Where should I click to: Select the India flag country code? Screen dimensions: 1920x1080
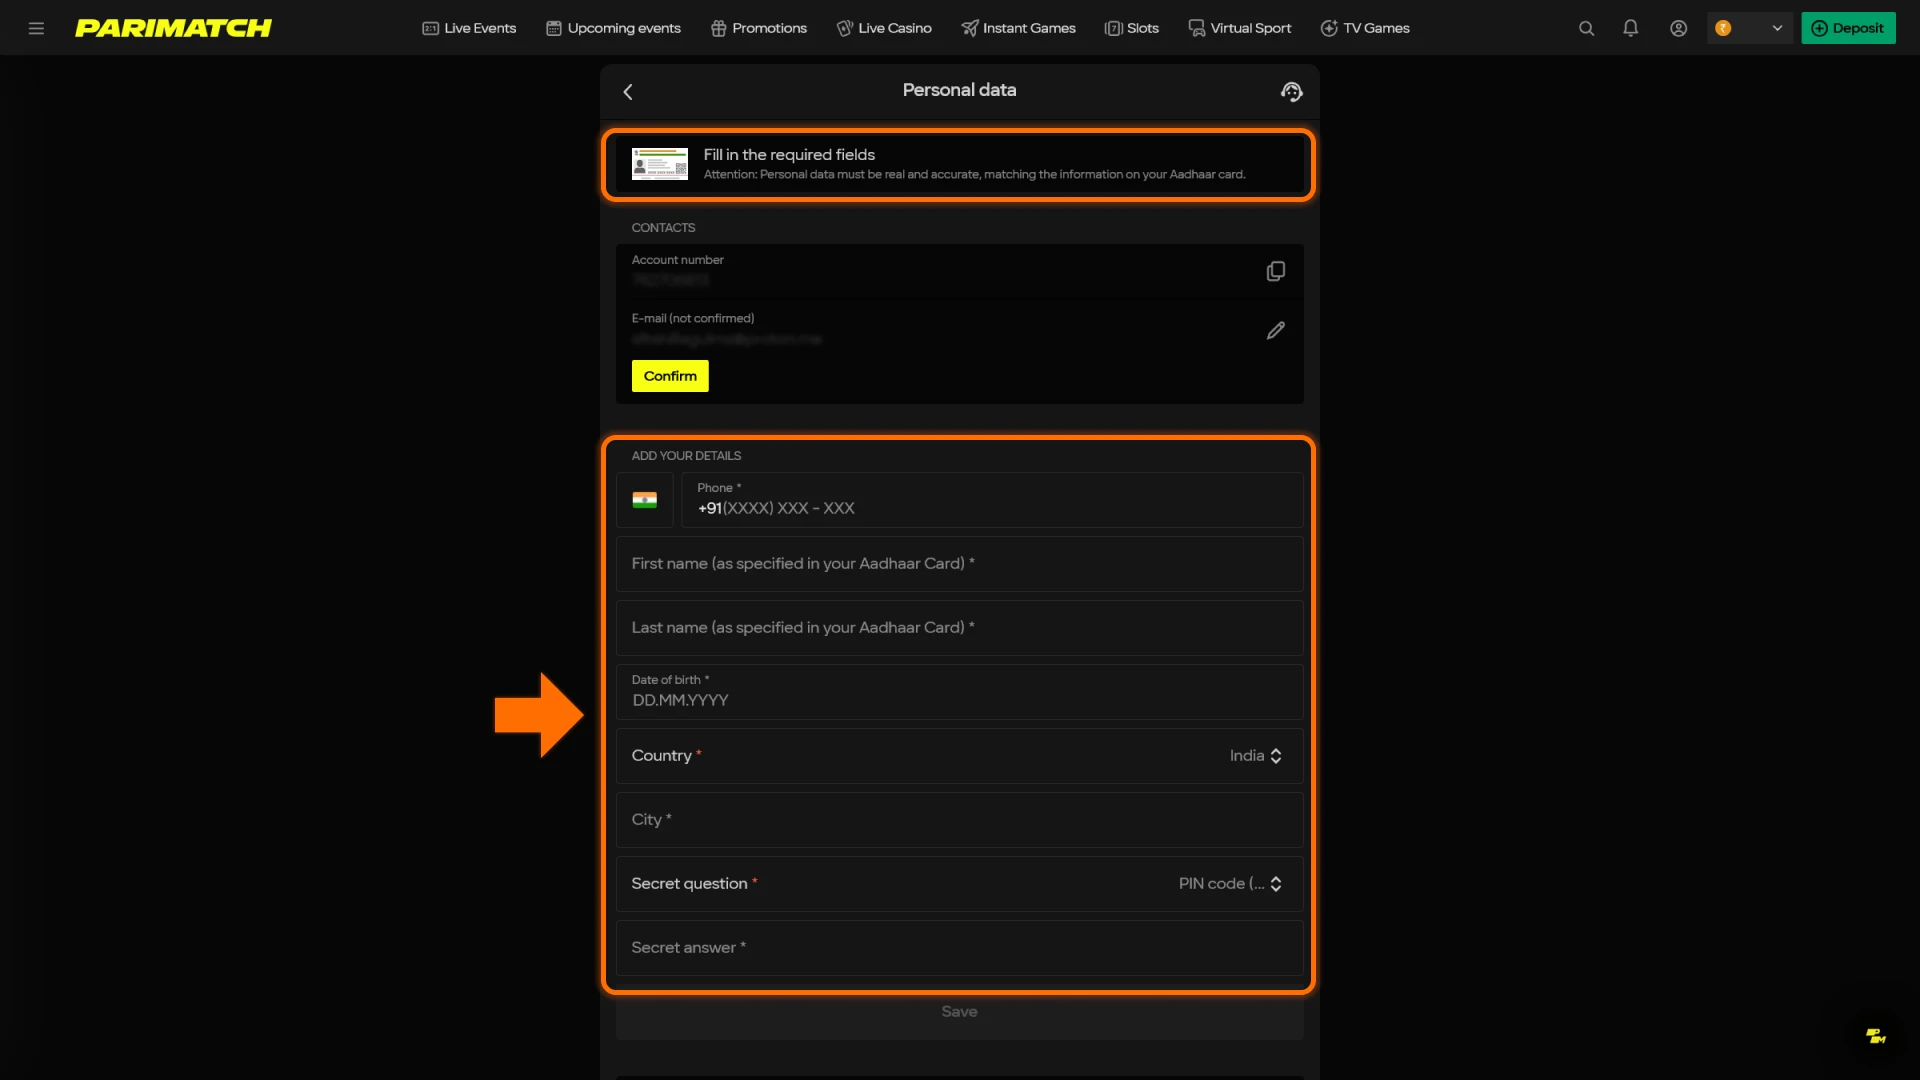tap(645, 500)
